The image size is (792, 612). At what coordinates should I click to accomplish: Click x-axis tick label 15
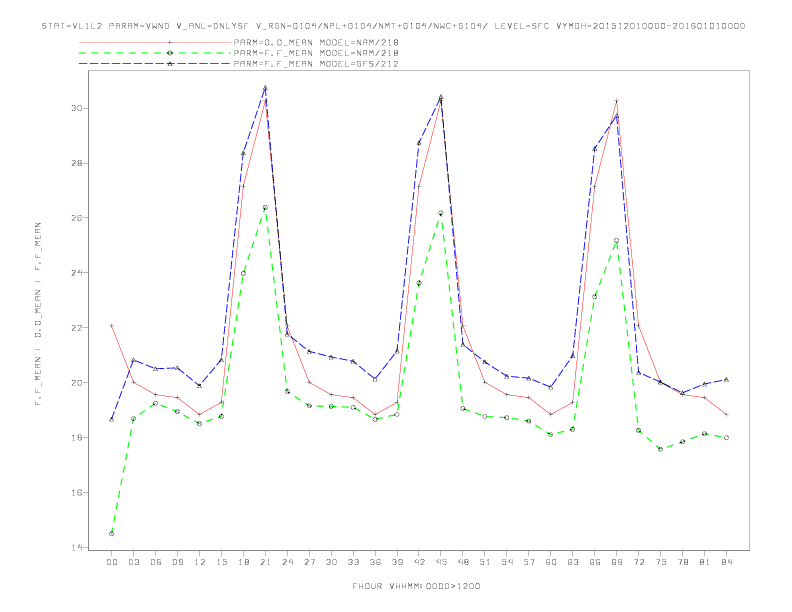pyautogui.click(x=221, y=562)
